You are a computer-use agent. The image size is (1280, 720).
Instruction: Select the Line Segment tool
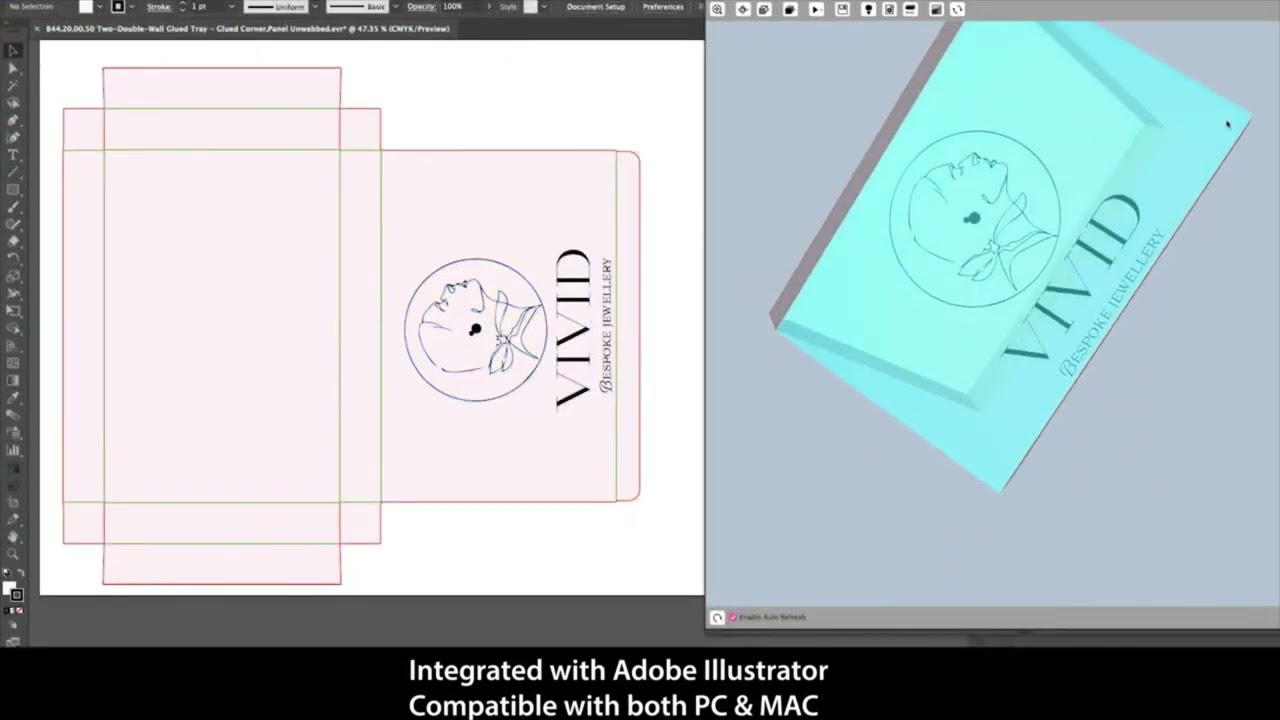[13, 172]
